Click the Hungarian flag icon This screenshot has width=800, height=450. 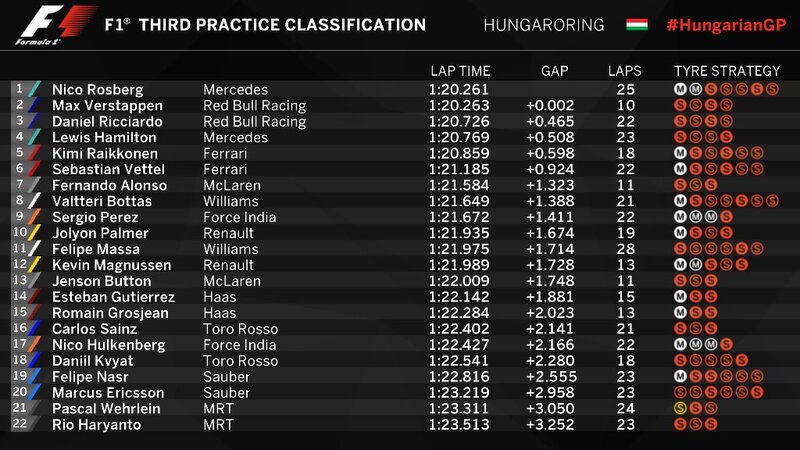(x=637, y=25)
